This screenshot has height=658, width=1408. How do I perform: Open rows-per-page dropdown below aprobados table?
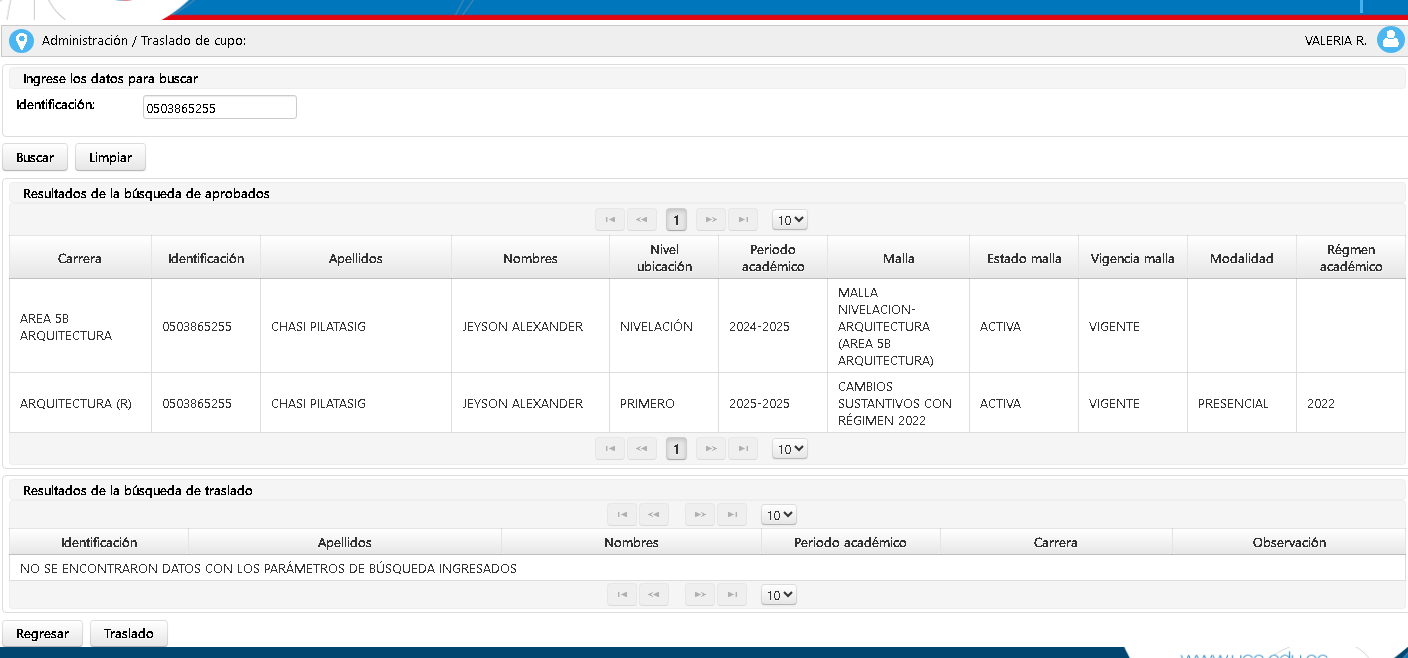click(790, 449)
